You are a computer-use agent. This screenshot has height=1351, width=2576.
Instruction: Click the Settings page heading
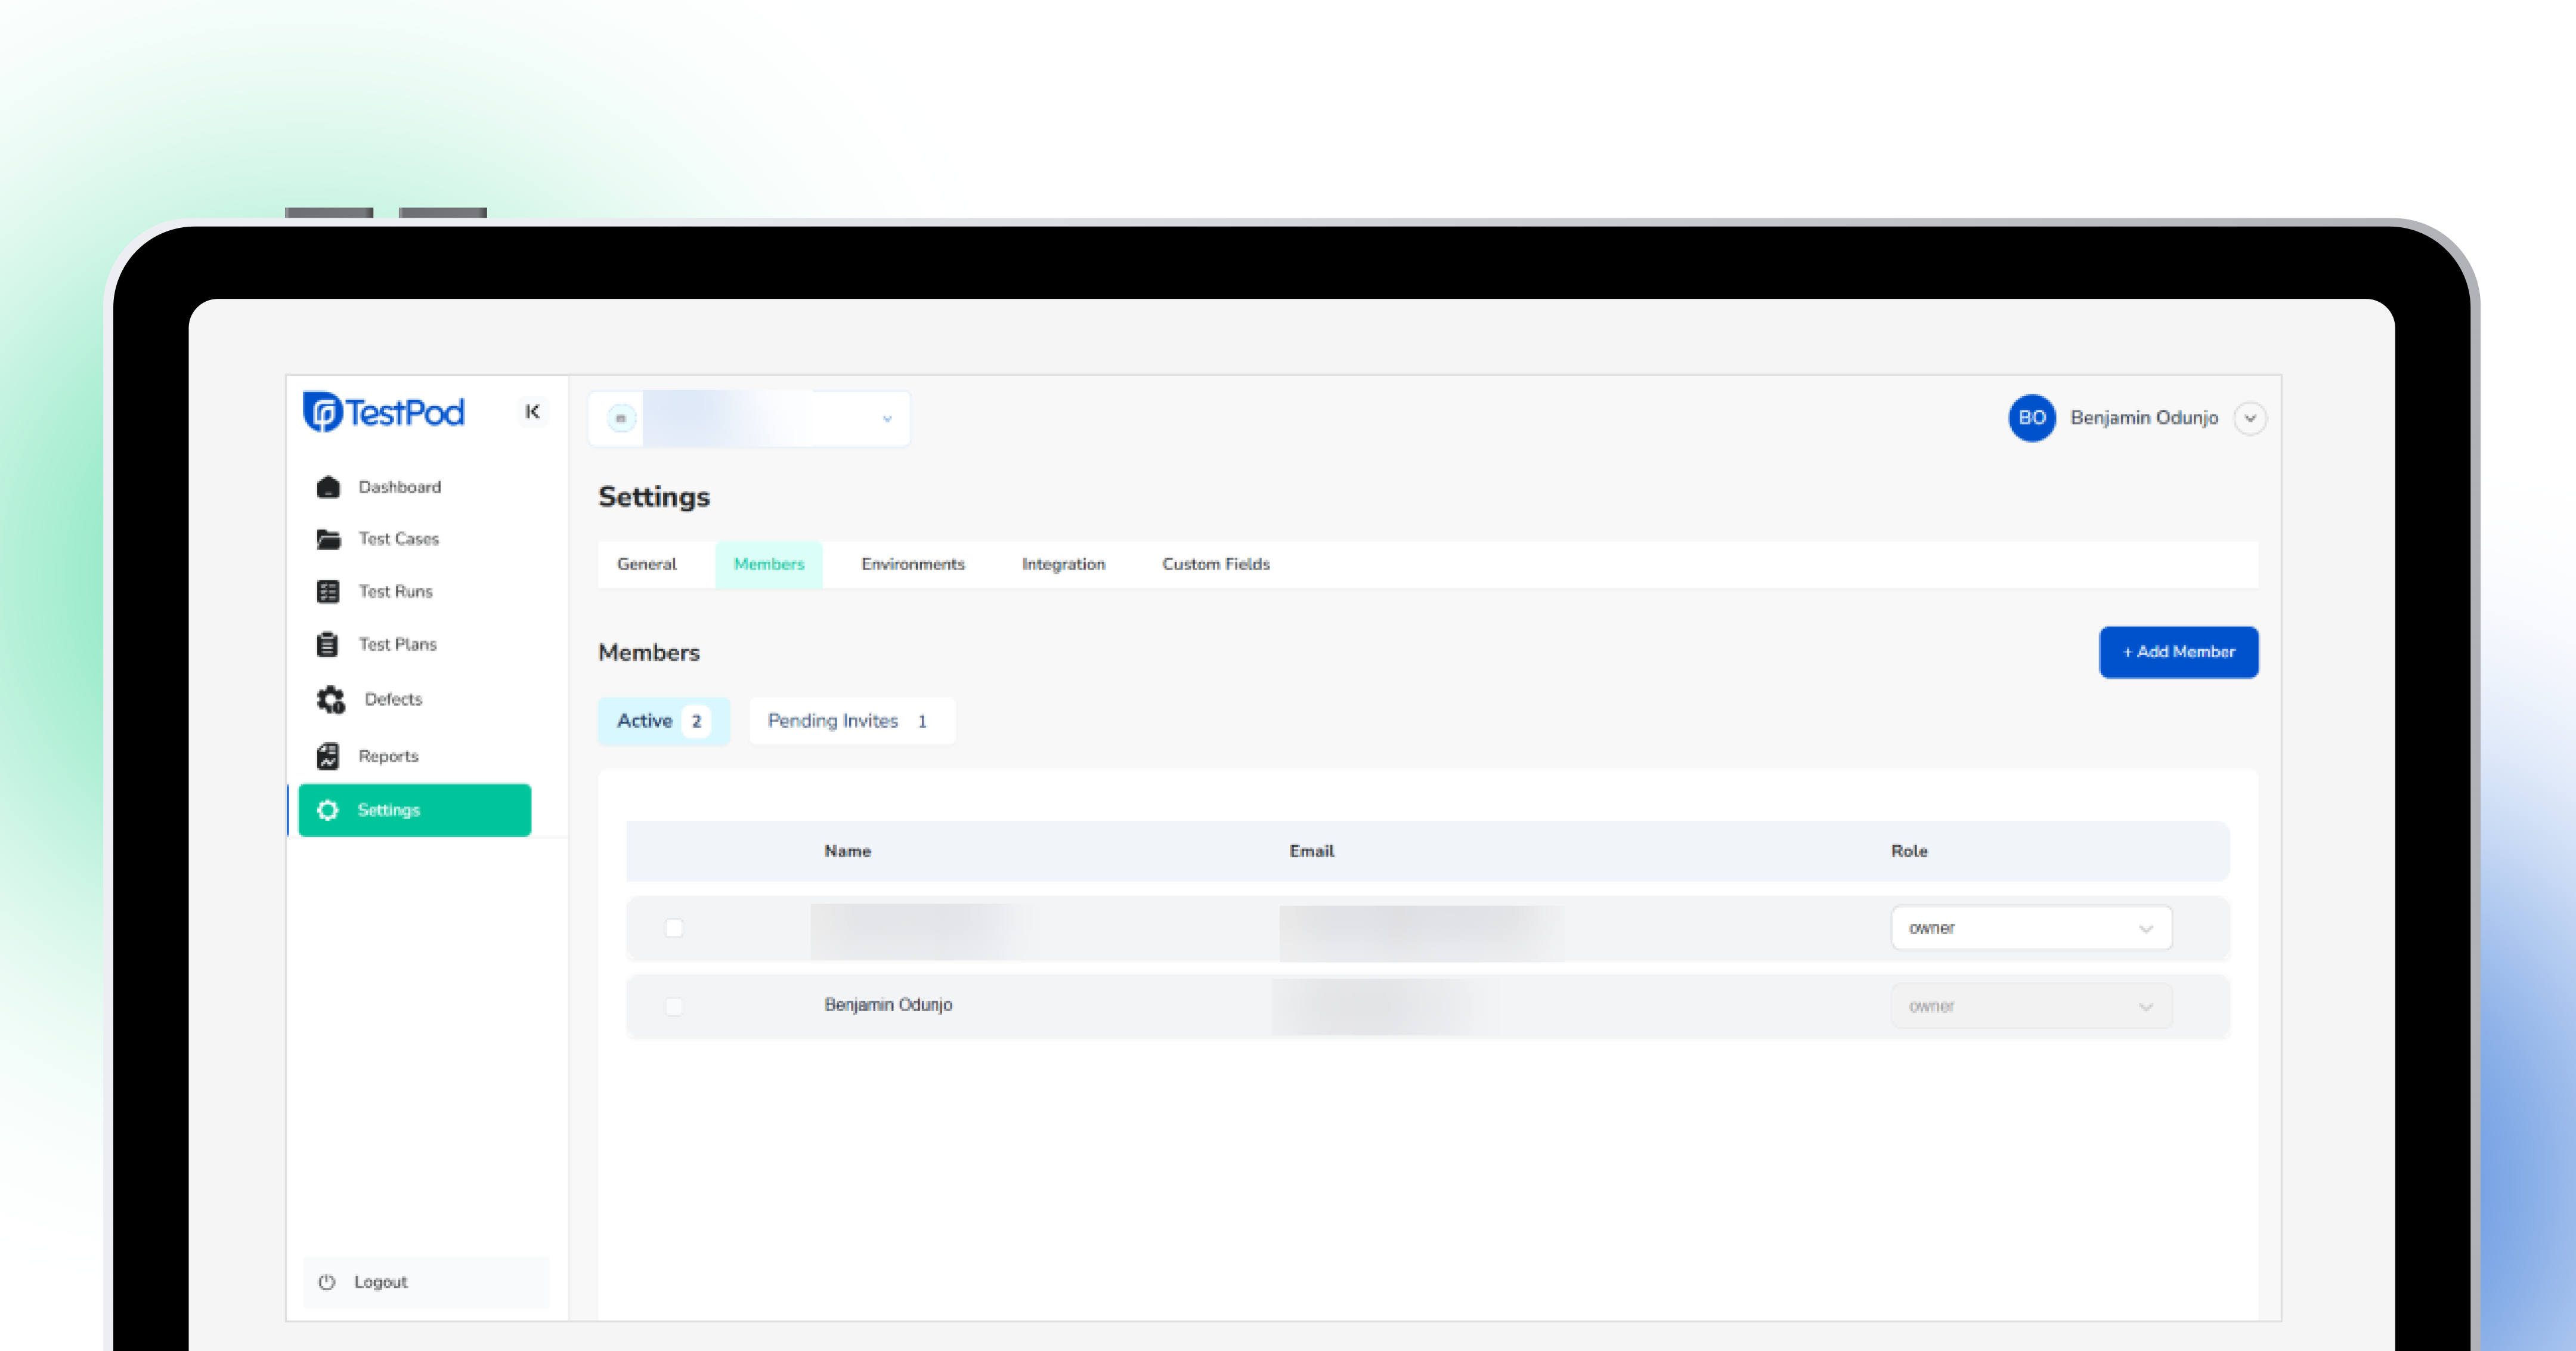[654, 497]
